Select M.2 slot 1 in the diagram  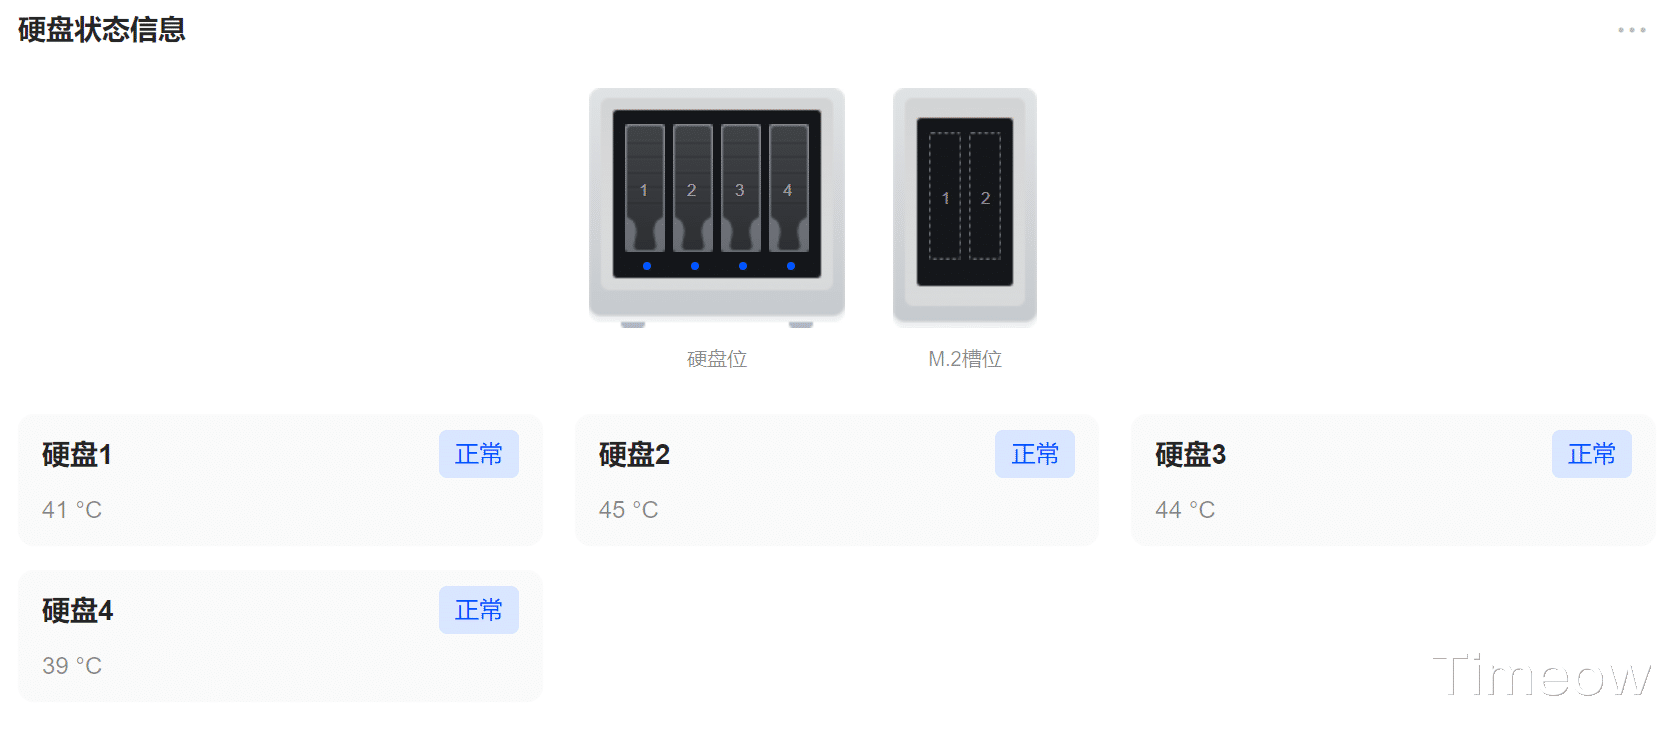point(945,196)
